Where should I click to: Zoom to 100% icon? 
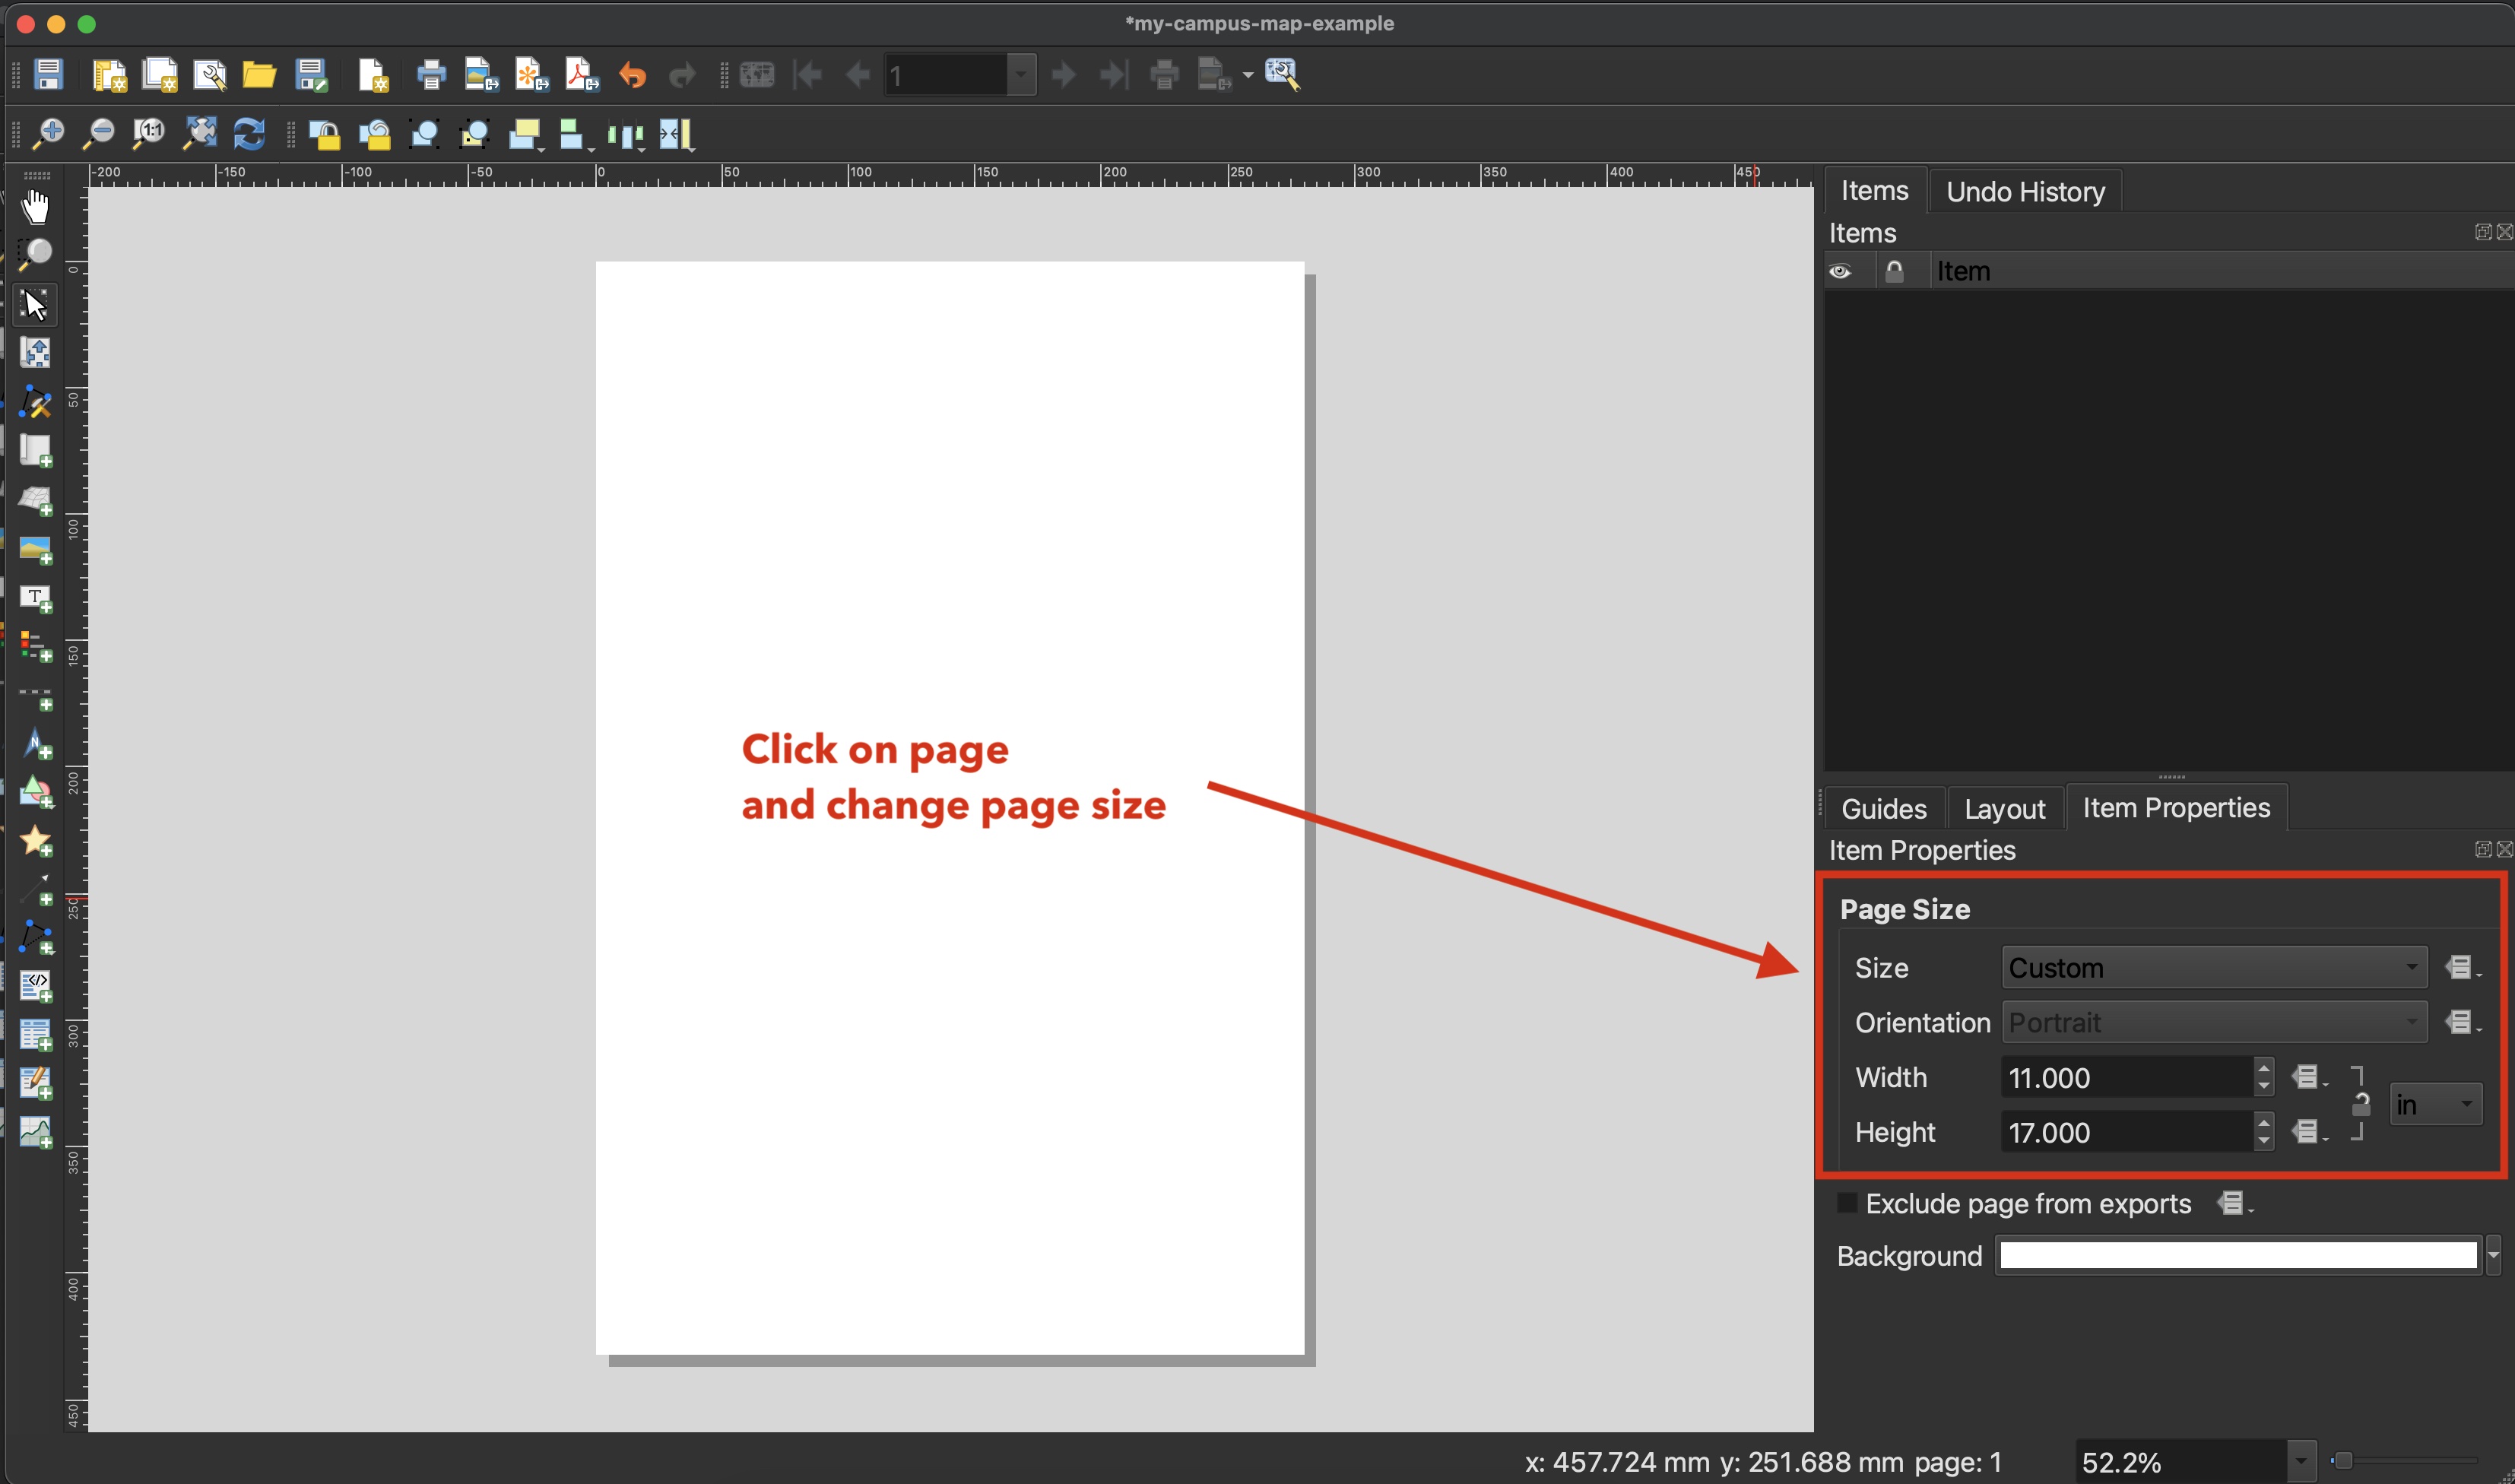(x=149, y=133)
